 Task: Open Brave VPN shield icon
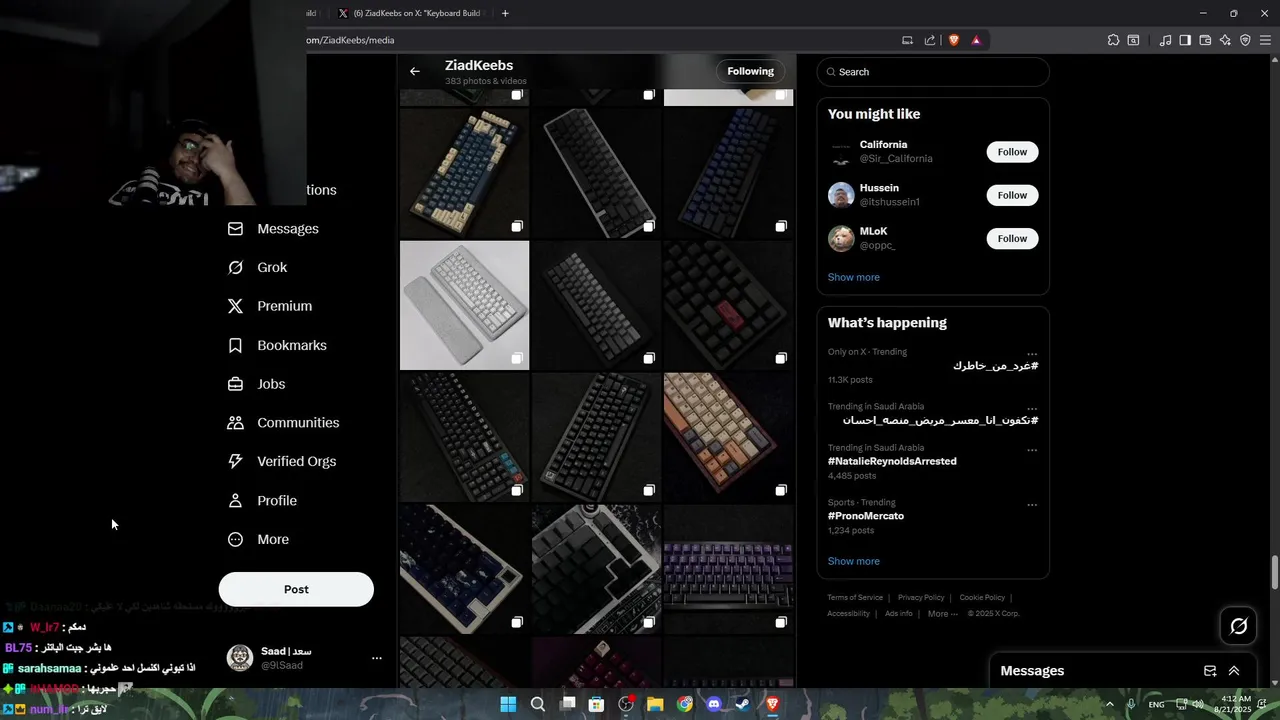pyautogui.click(x=1245, y=40)
